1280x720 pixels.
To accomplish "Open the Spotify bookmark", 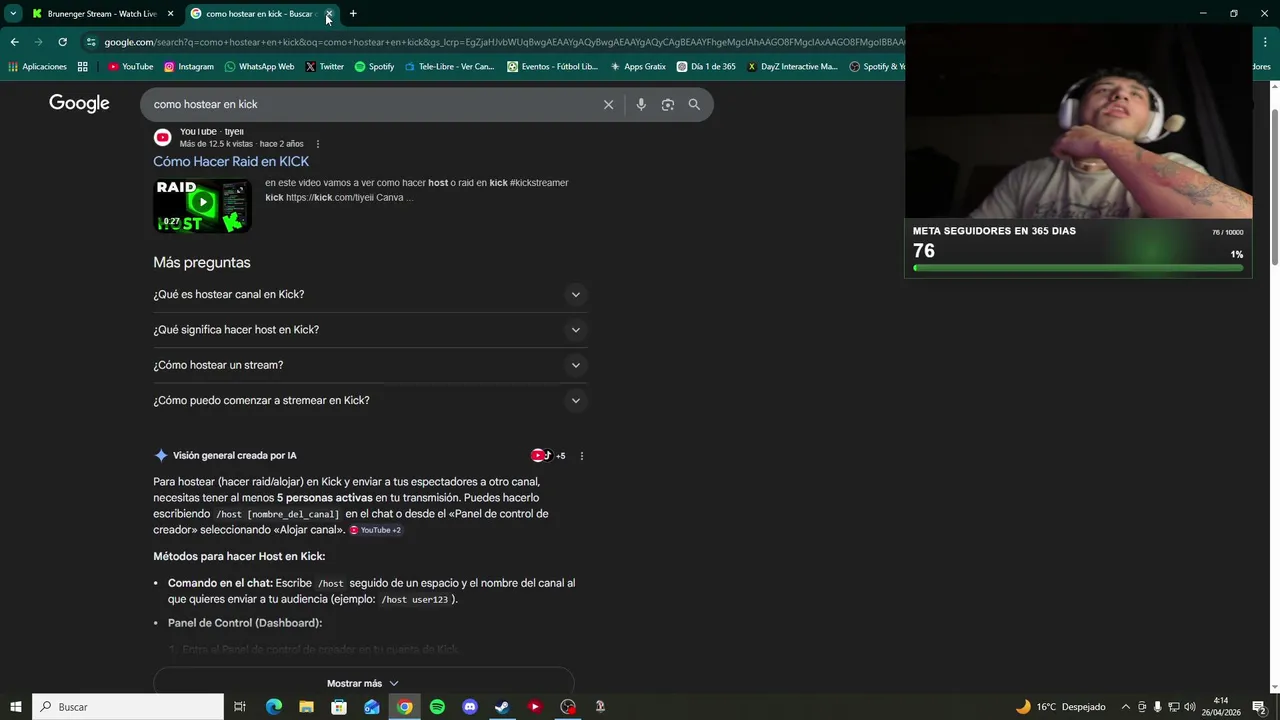I will point(374,67).
